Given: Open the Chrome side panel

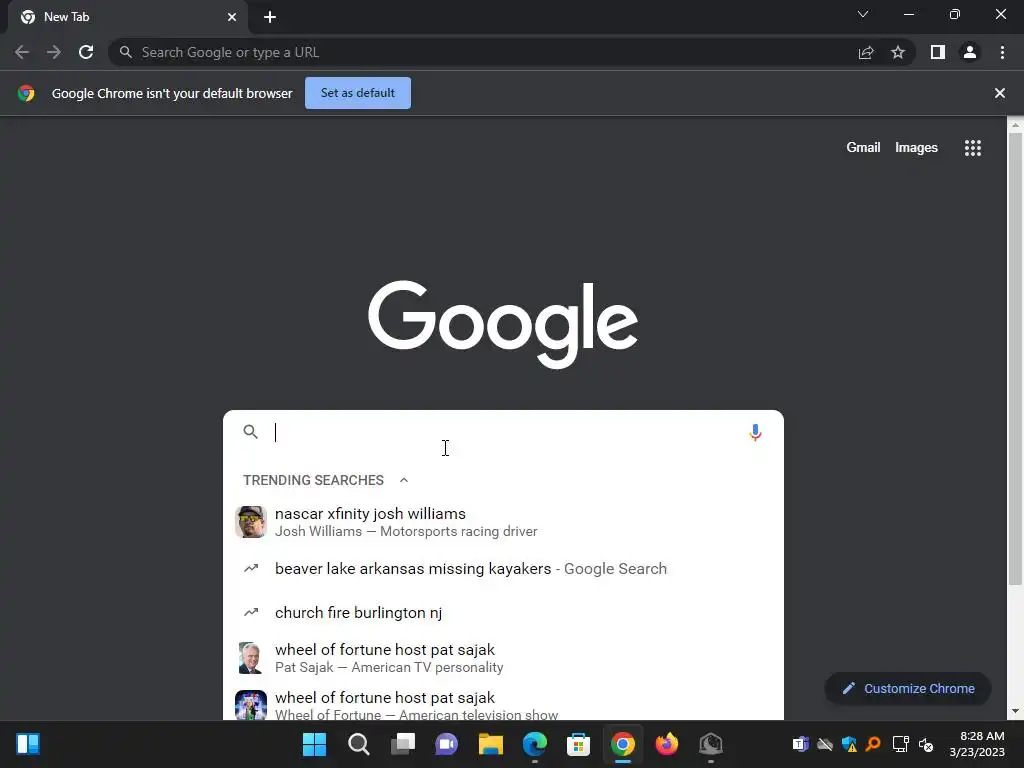Looking at the screenshot, I should 938,52.
